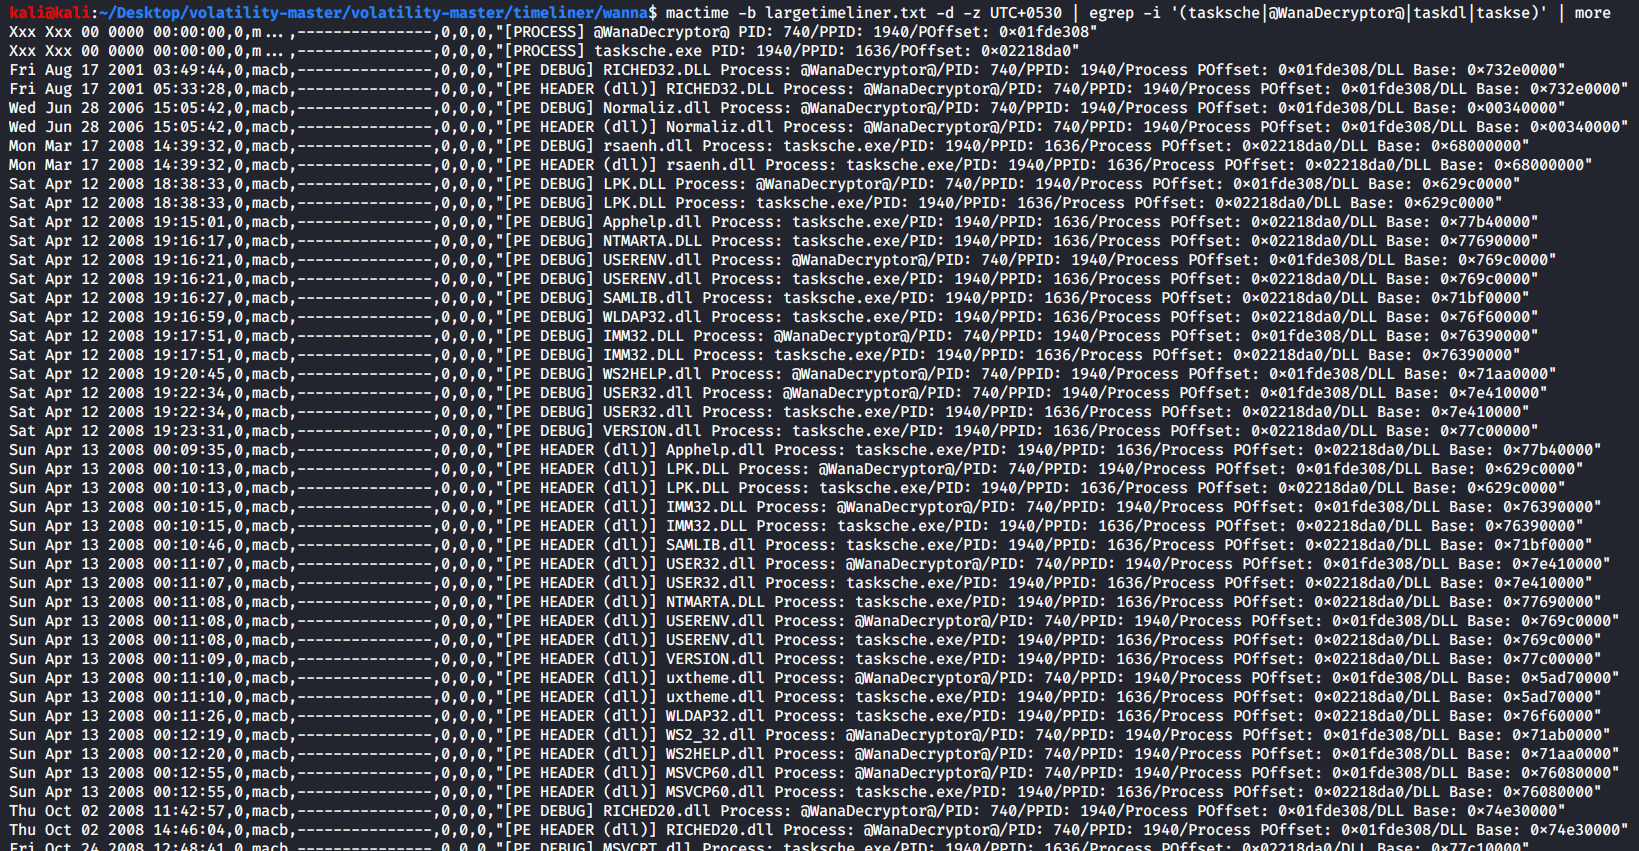Image resolution: width=1639 pixels, height=851 pixels.
Task: Click uxtheme.dll in 00:11:10 tasksche.exe row
Action: click(716, 696)
